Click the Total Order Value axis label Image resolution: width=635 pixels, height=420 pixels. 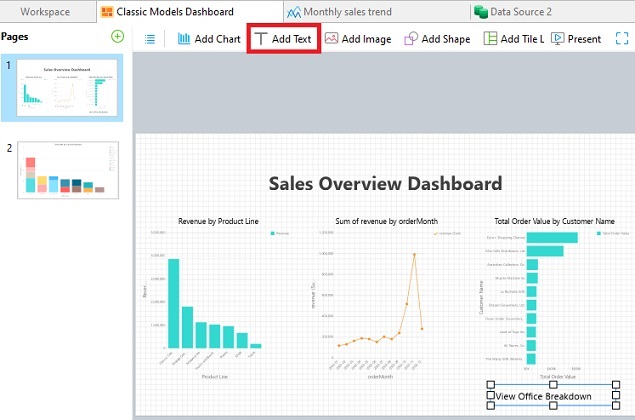click(x=558, y=377)
